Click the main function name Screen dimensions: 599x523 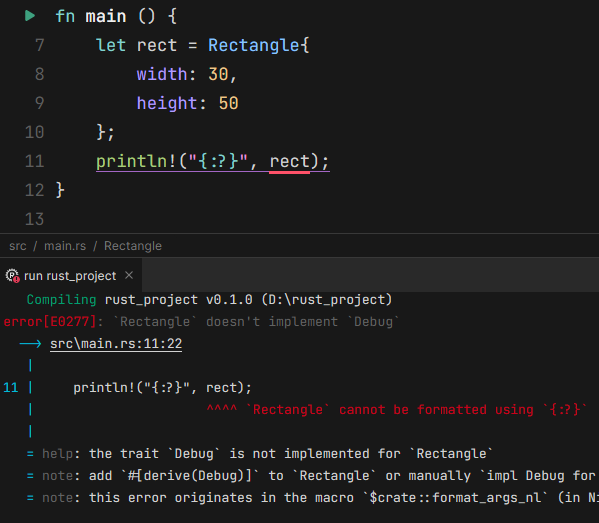(x=105, y=16)
